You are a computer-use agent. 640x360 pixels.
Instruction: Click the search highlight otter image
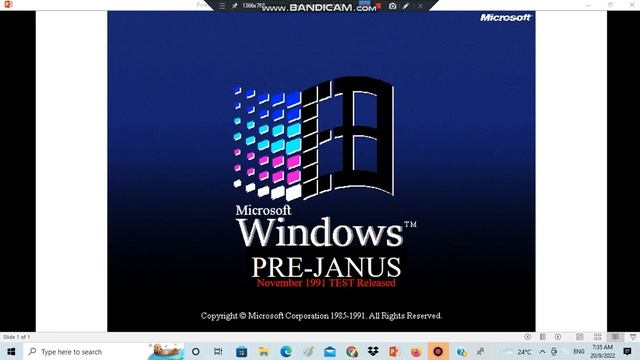click(x=166, y=351)
